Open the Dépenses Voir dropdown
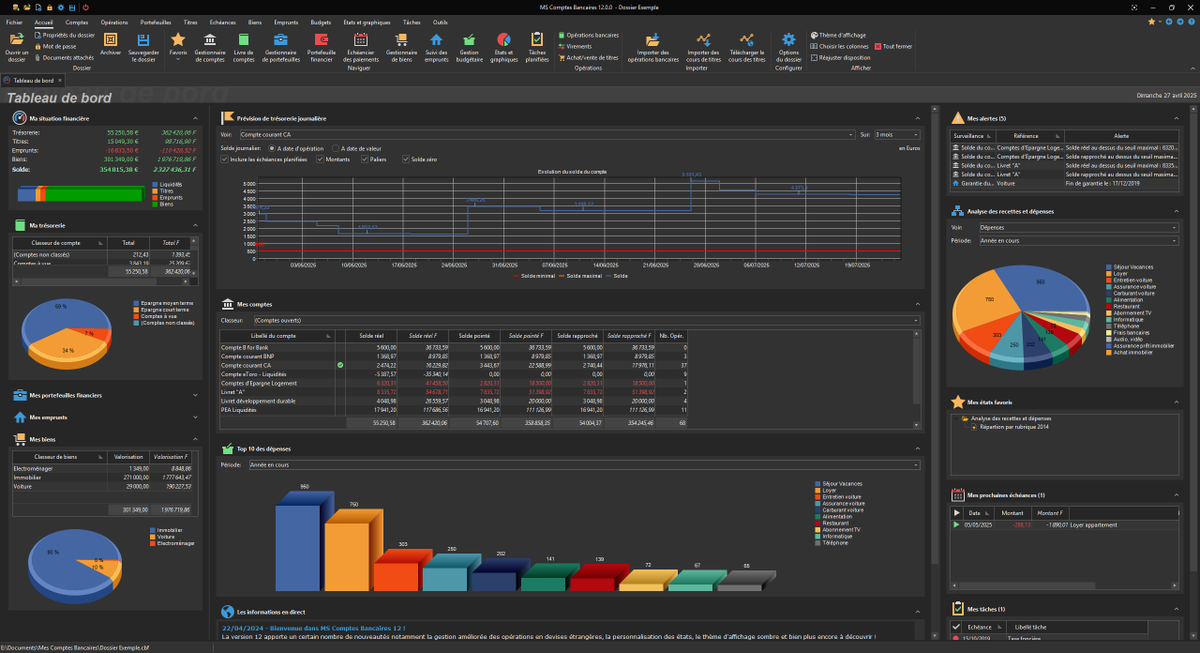Image resolution: width=1200 pixels, height=653 pixels. pos(1079,227)
